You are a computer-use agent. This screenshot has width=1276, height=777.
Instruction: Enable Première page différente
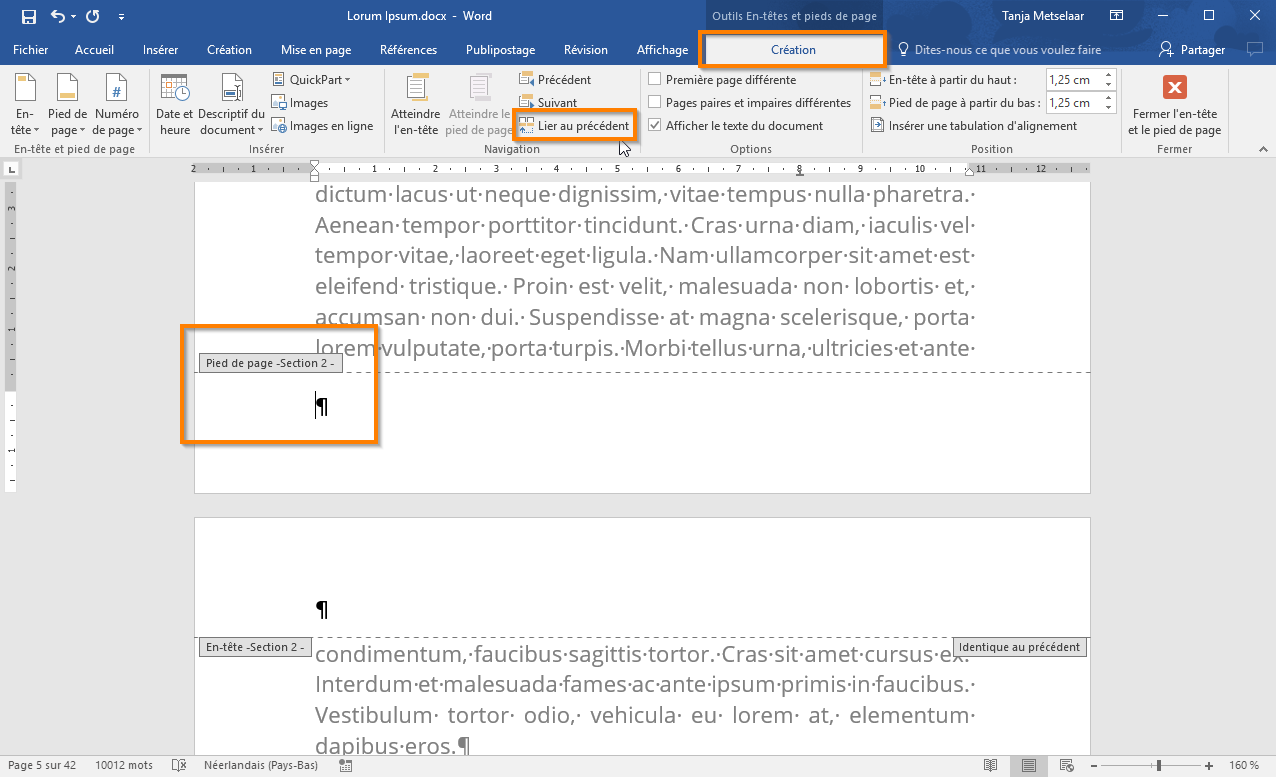pyautogui.click(x=722, y=79)
